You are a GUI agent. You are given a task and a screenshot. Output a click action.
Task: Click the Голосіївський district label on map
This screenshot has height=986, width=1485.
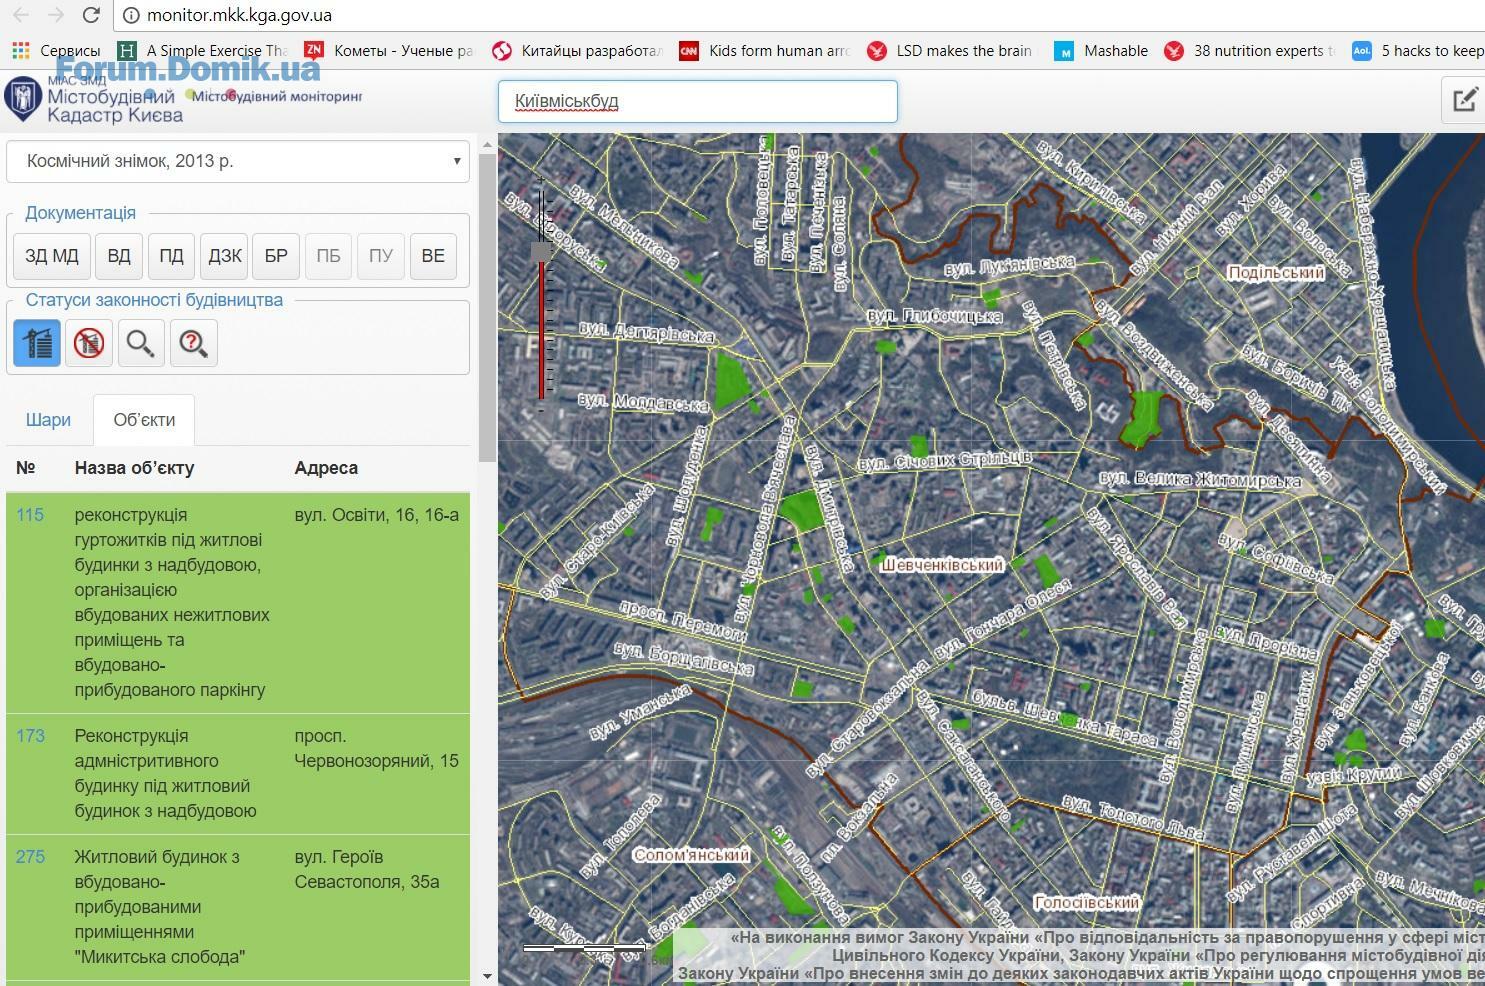coord(1087,902)
